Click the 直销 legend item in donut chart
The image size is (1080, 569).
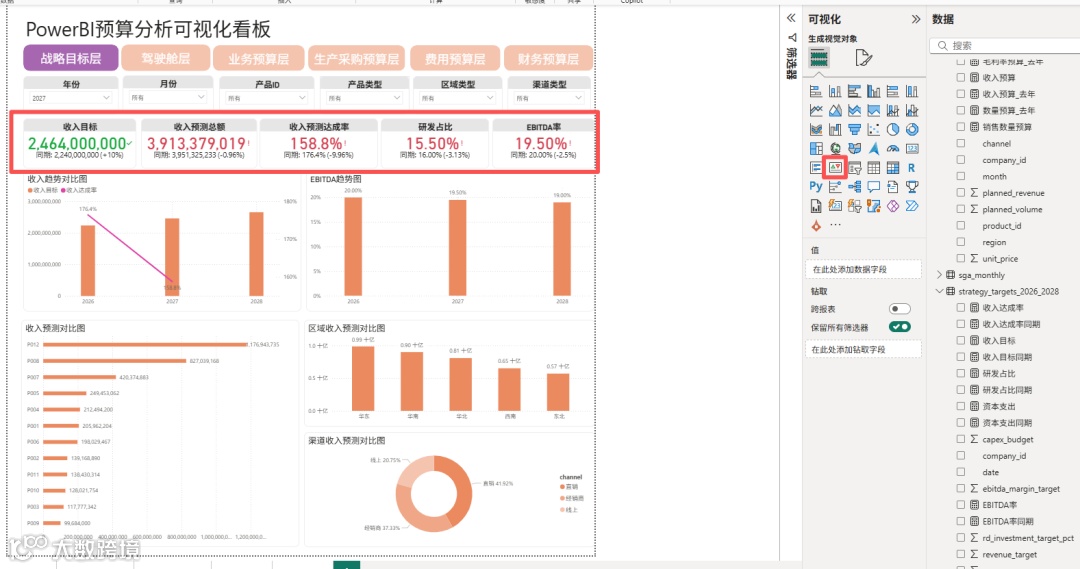point(569,486)
